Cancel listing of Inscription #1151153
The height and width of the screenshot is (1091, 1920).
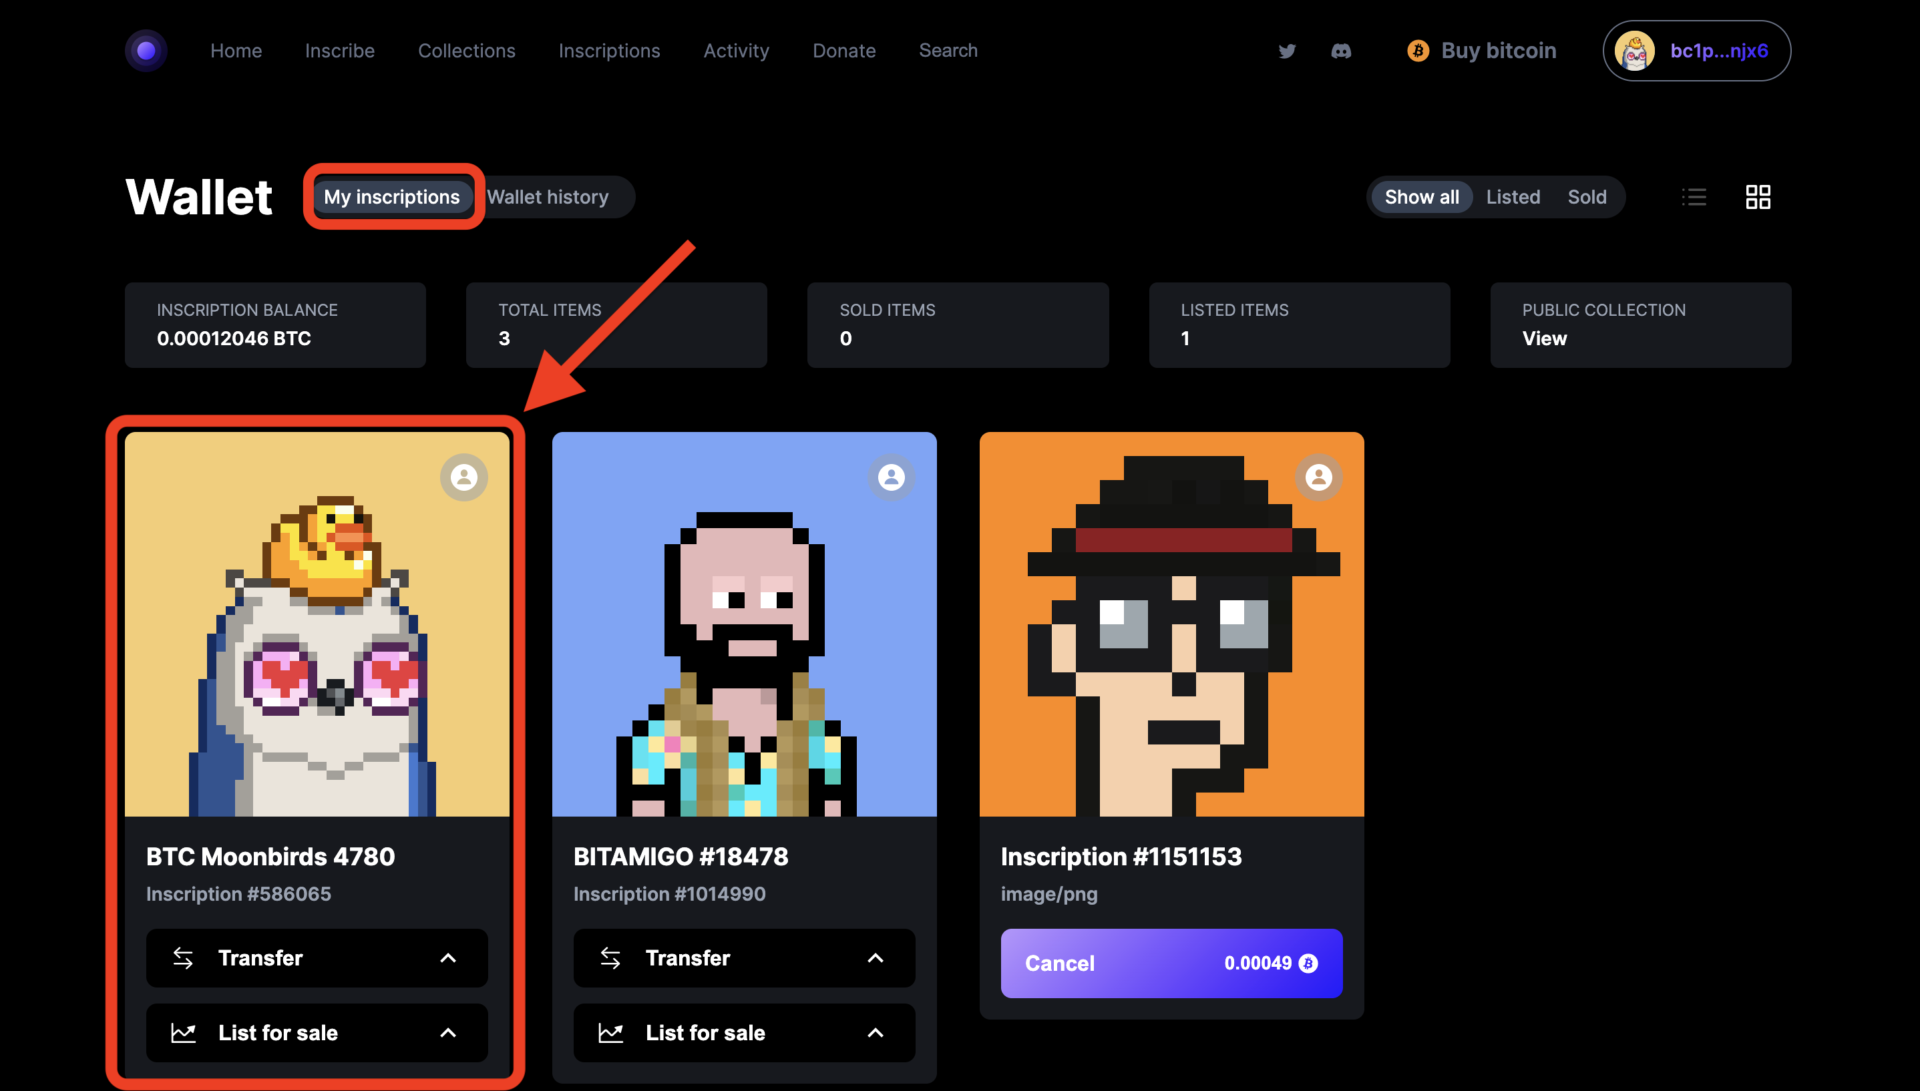click(1171, 963)
